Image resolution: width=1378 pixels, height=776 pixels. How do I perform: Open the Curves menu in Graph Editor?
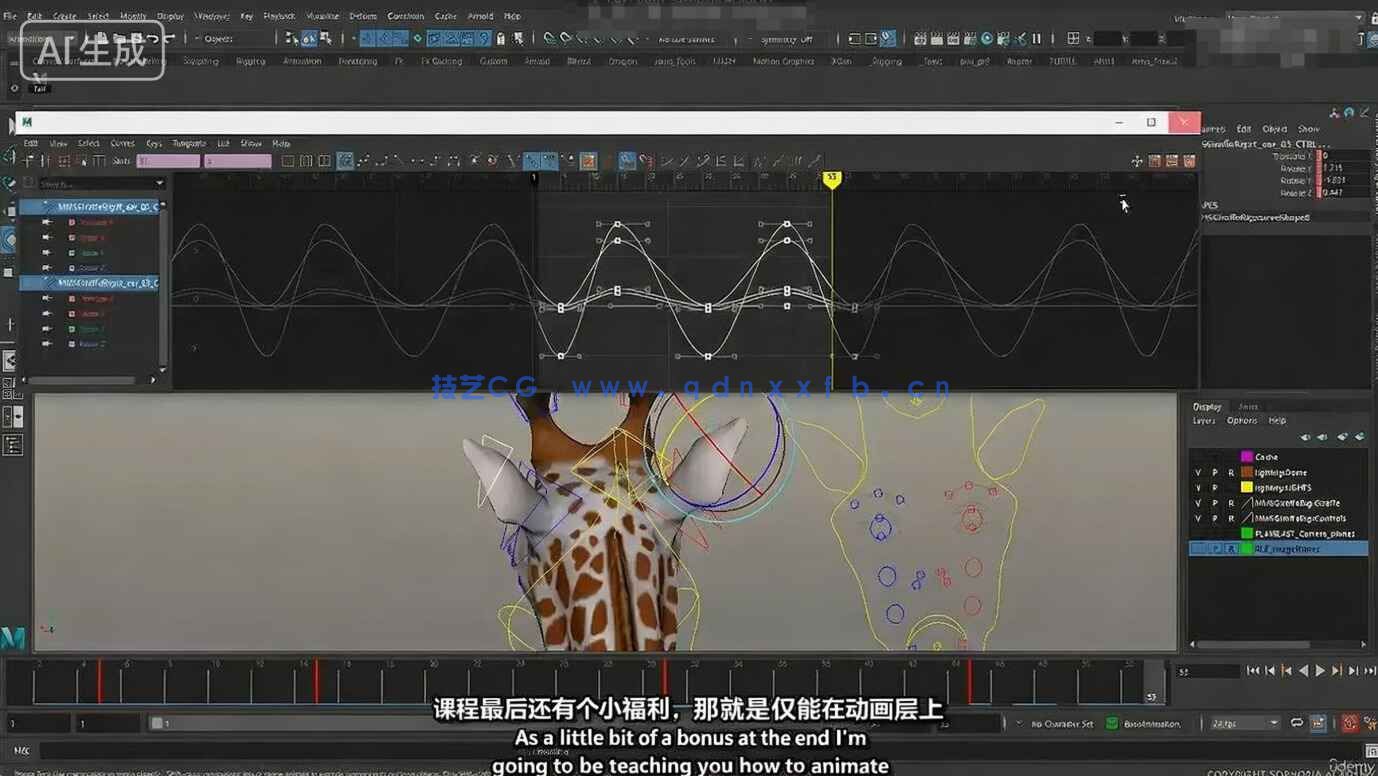pos(122,144)
